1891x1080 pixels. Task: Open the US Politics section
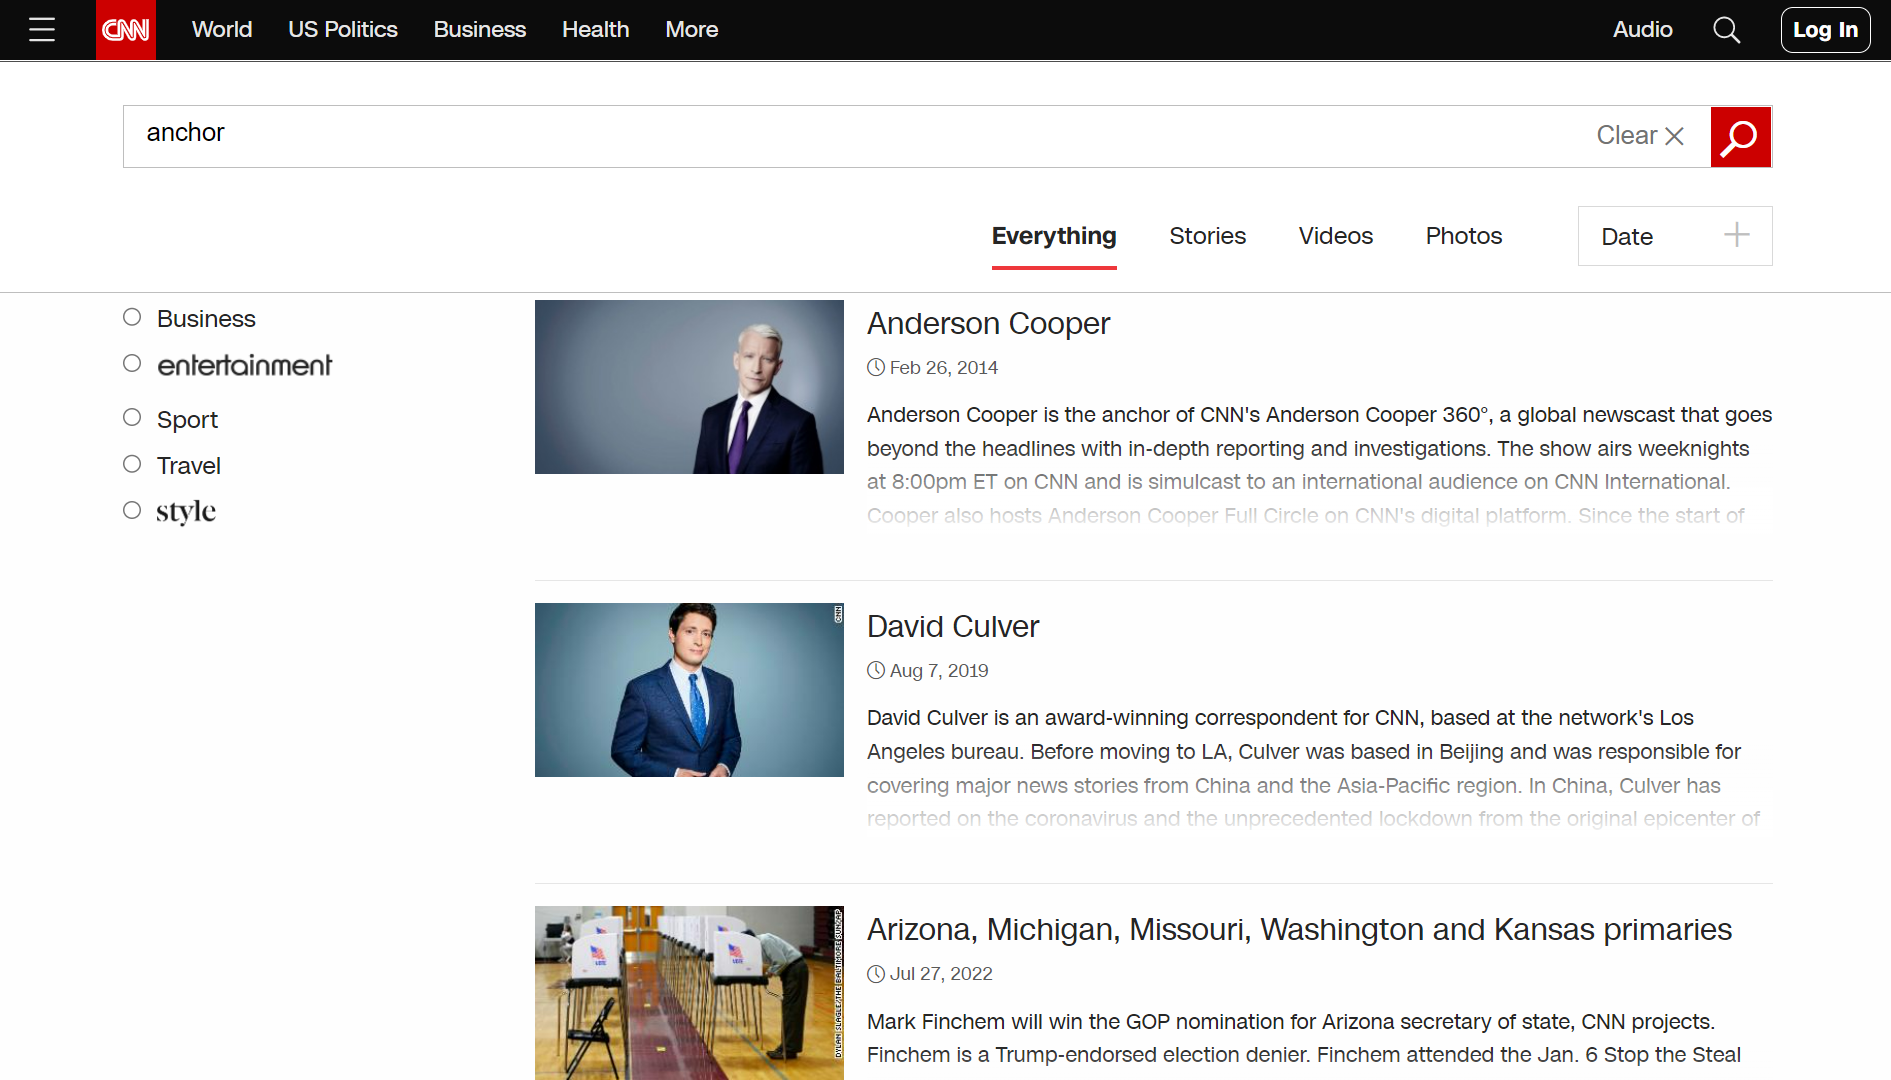point(343,30)
